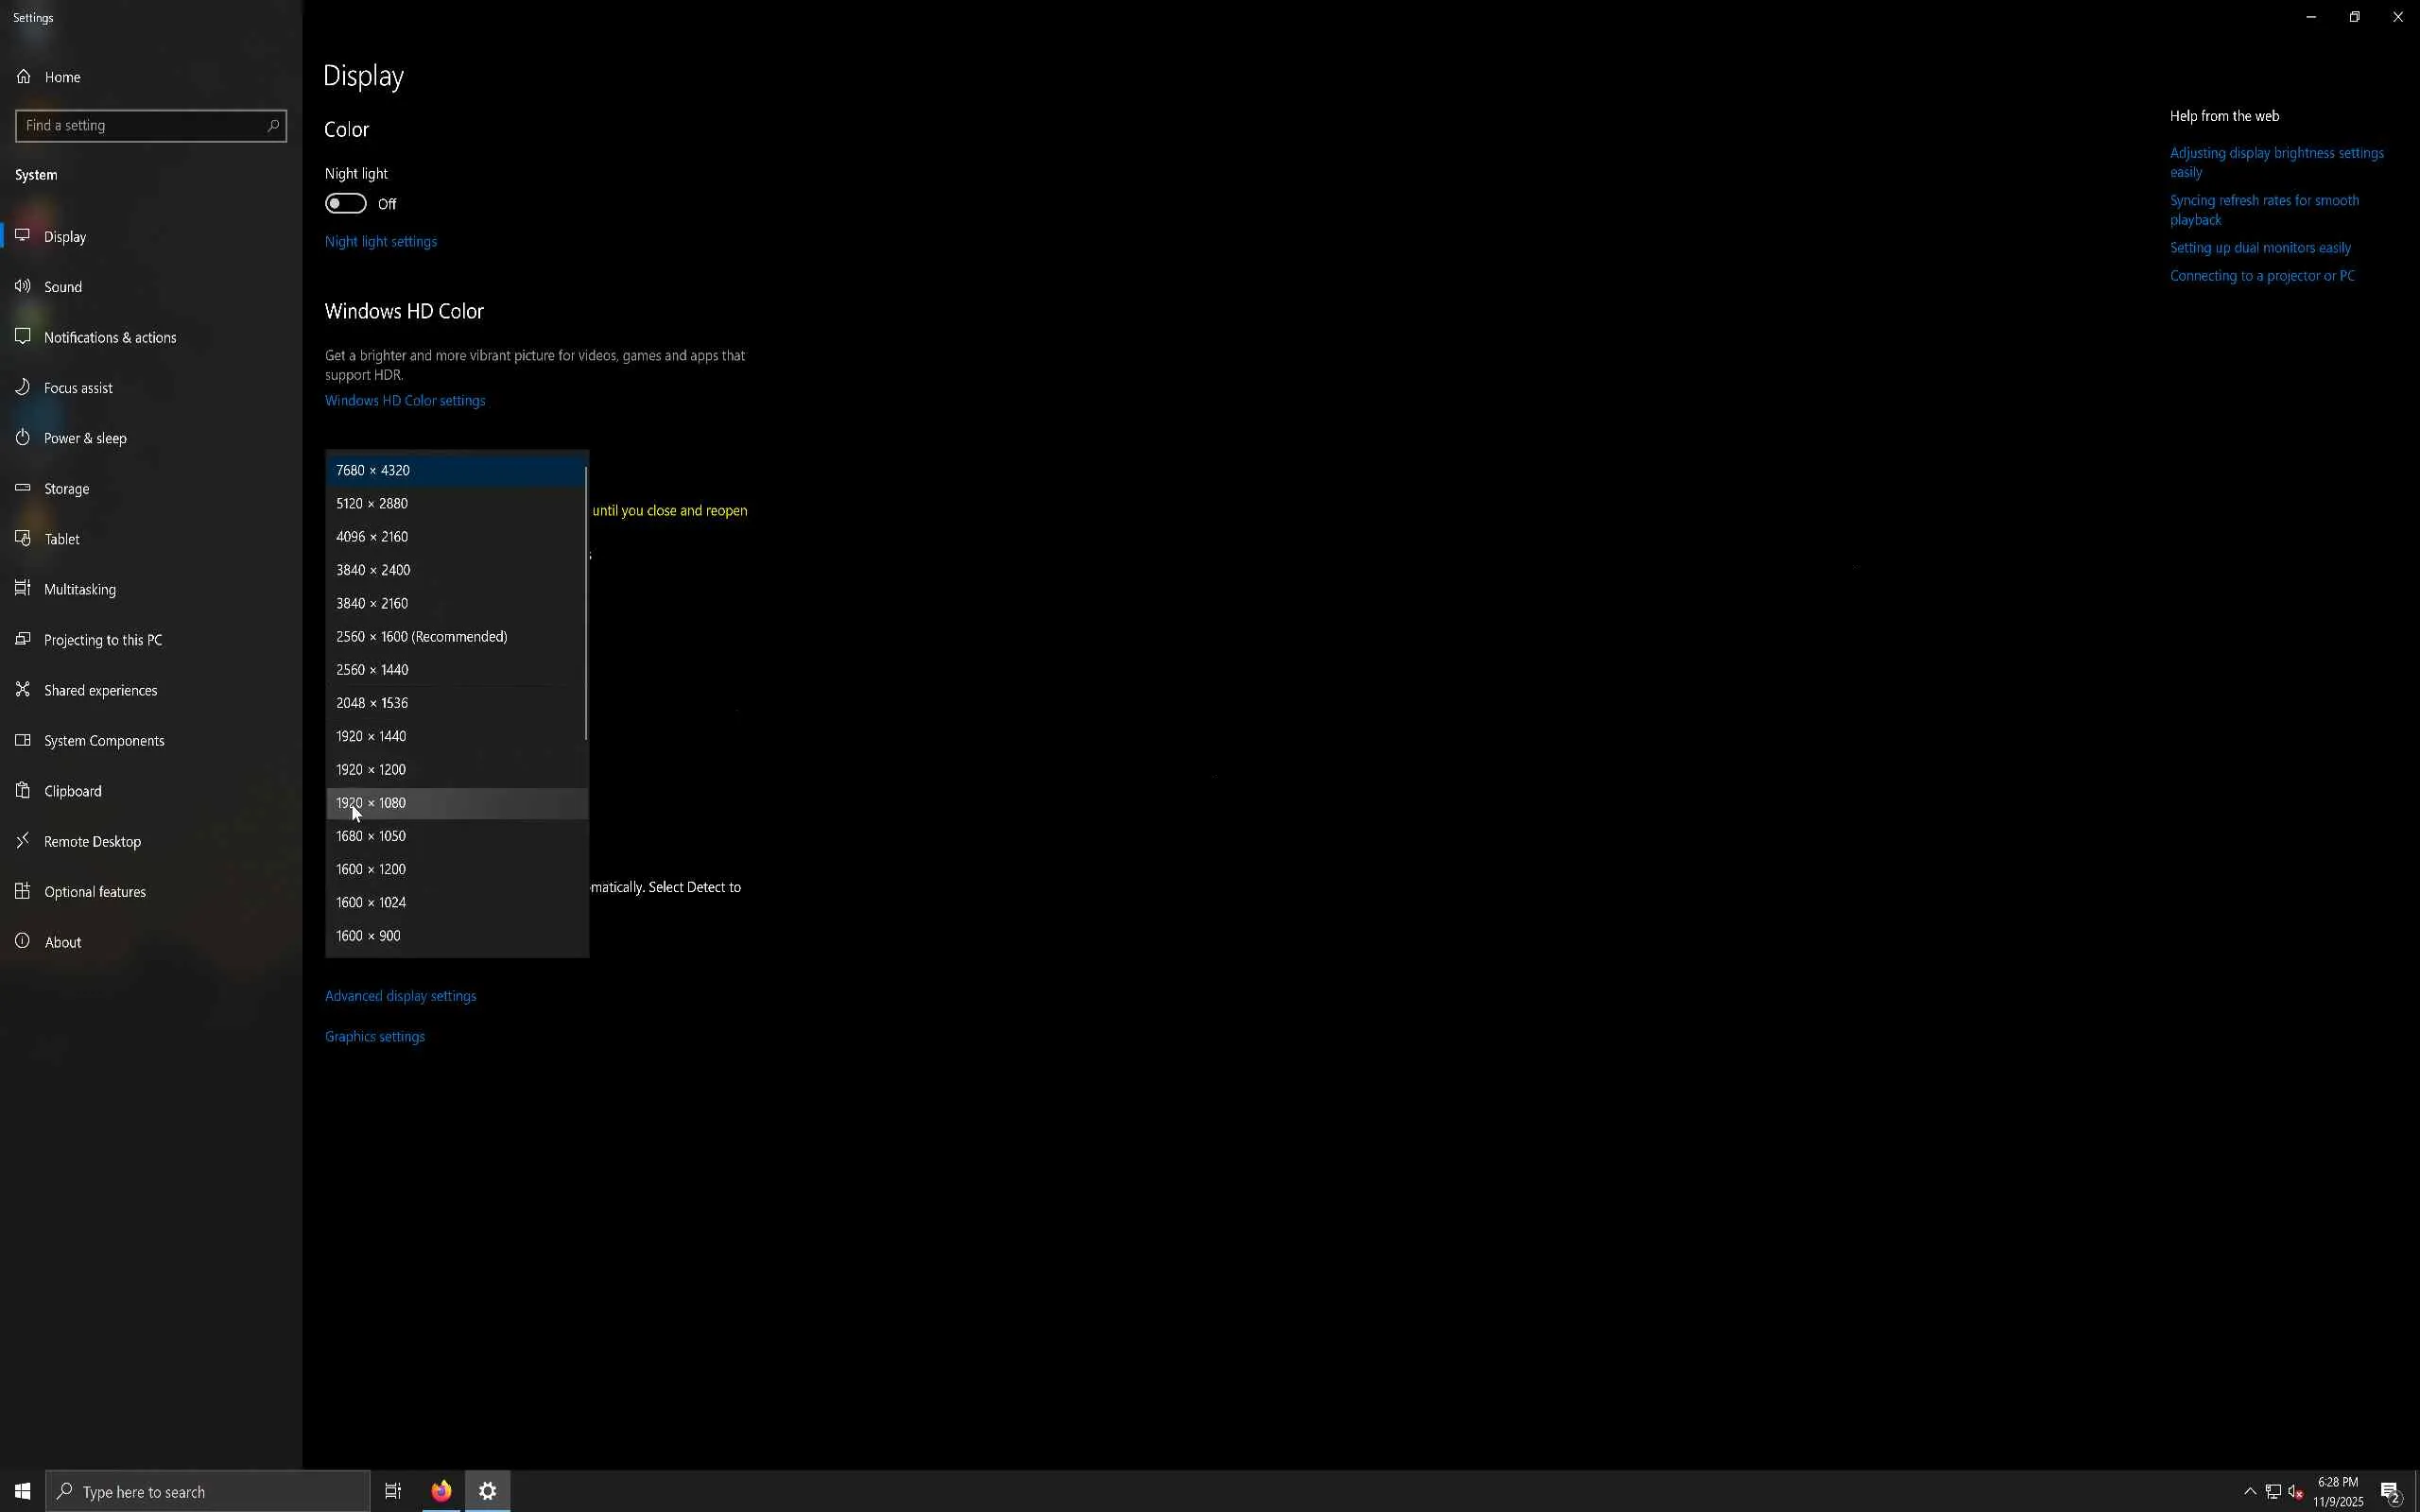Screen dimensions: 2420x1512
Task: Open Advanced display settings link
Action: [401, 996]
